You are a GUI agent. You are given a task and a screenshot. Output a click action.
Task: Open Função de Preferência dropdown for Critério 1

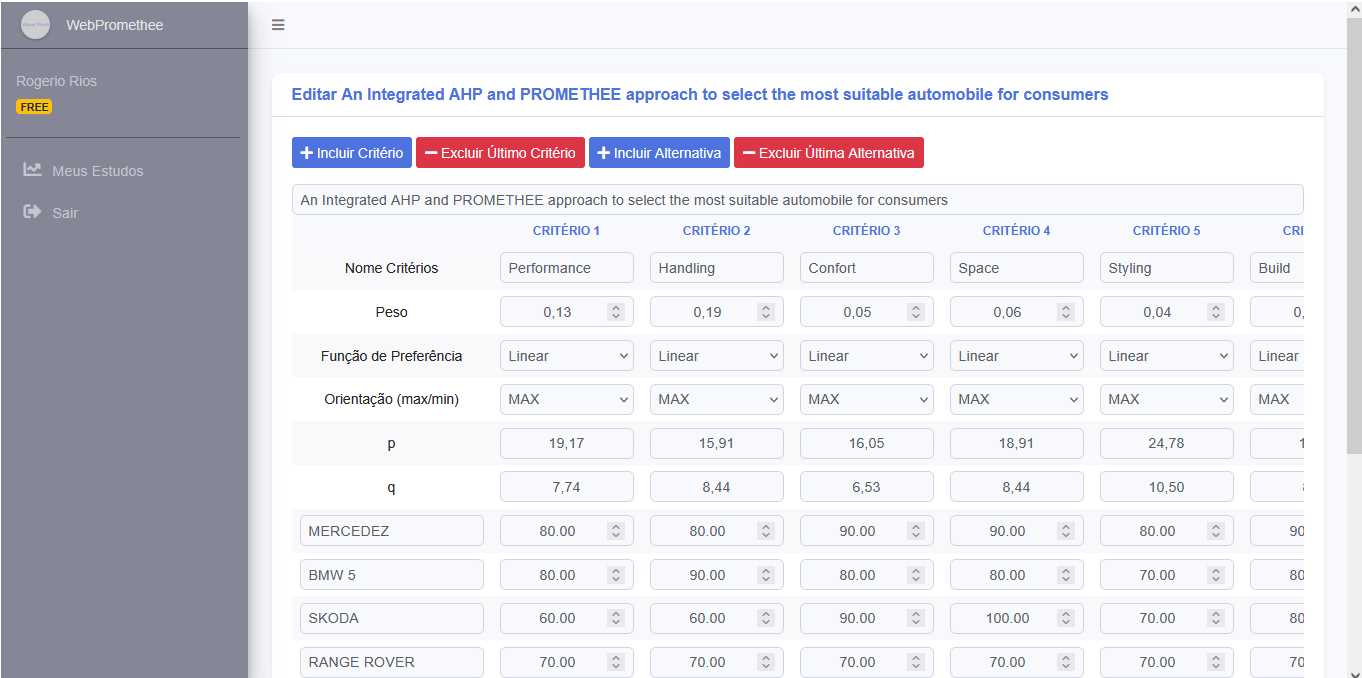567,356
